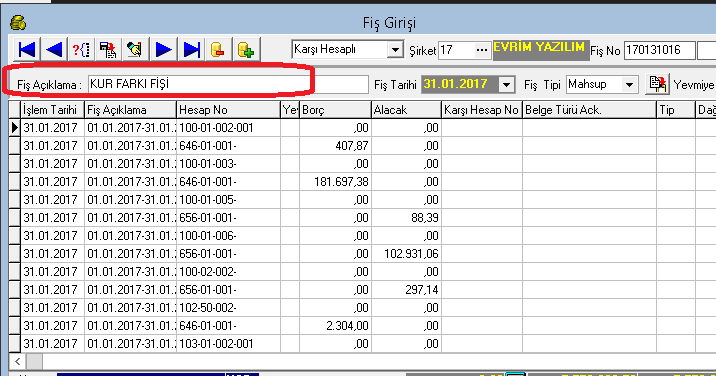Click account cell 100-02-002-
Image resolution: width=716 pixels, height=376 pixels.
pos(228,272)
